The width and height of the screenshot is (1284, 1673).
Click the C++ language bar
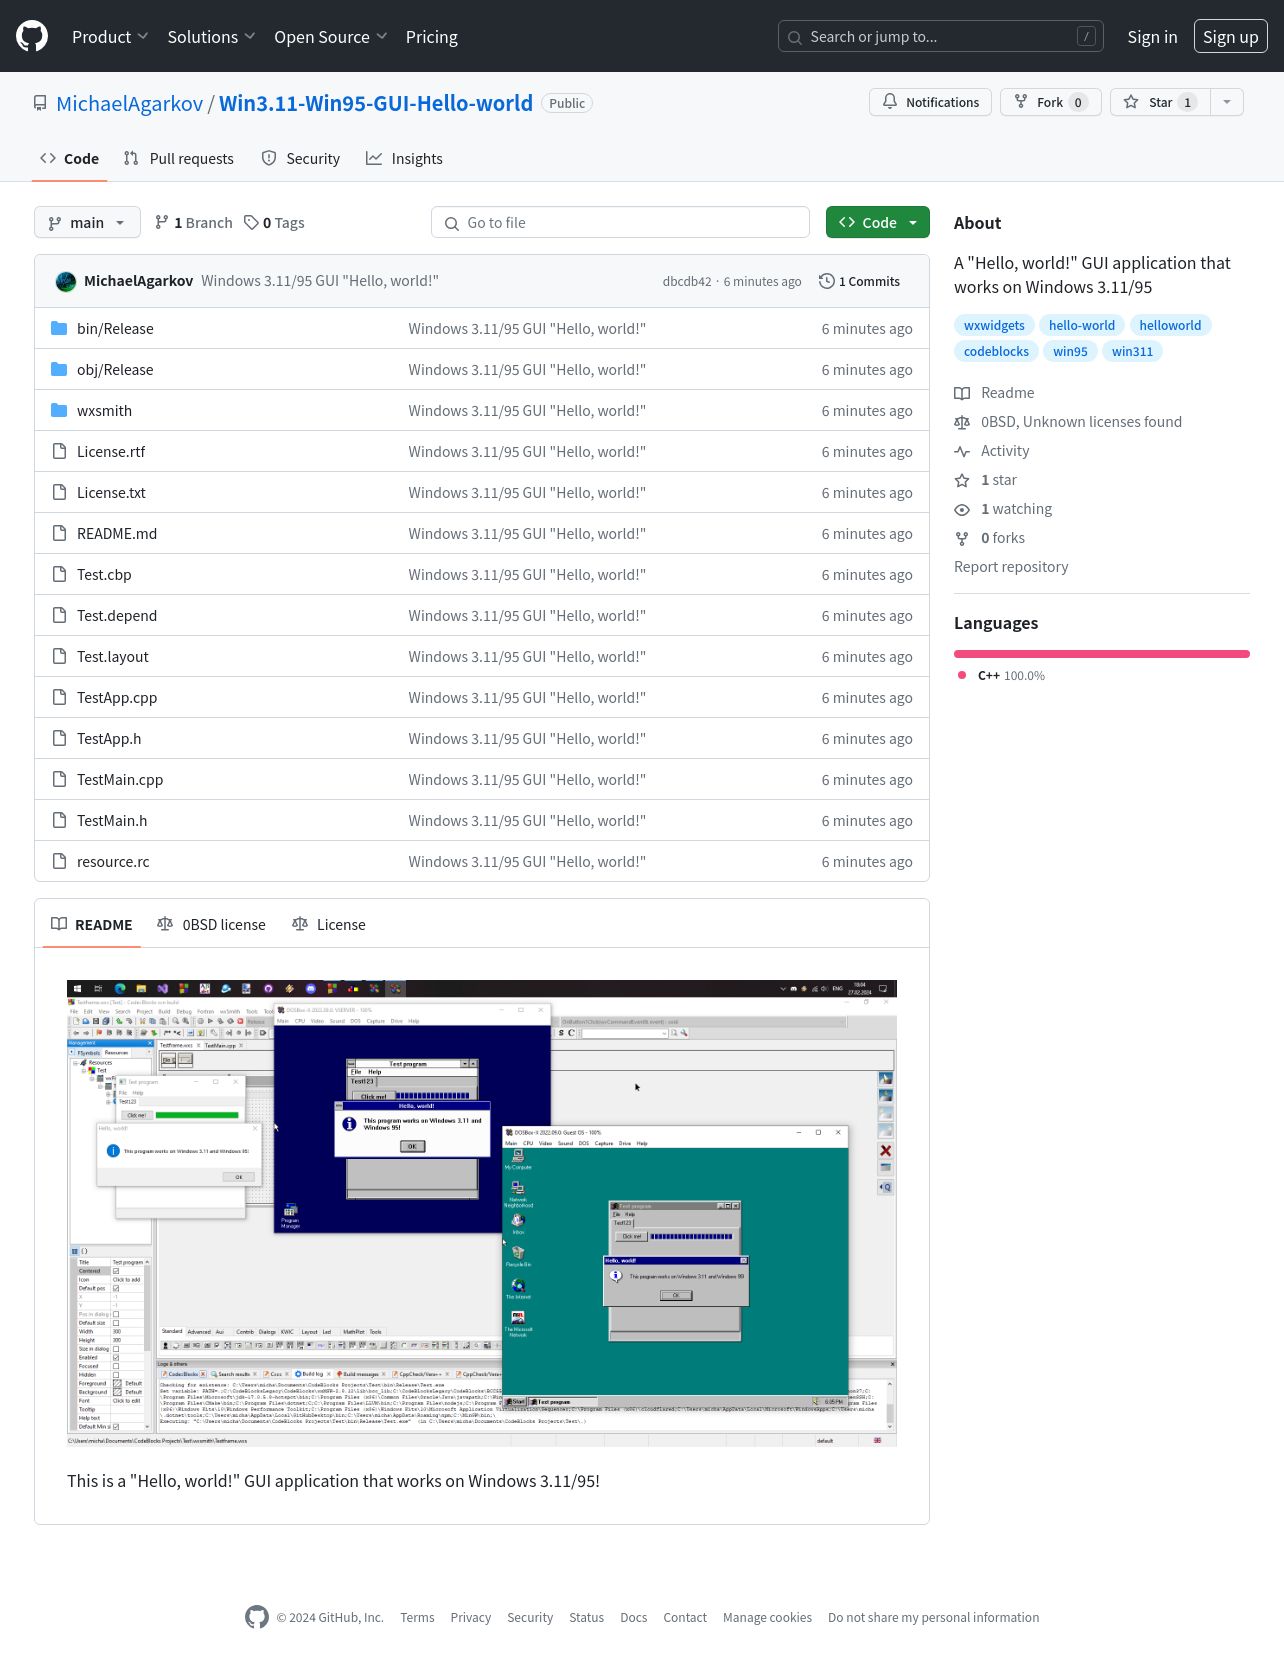point(1102,654)
